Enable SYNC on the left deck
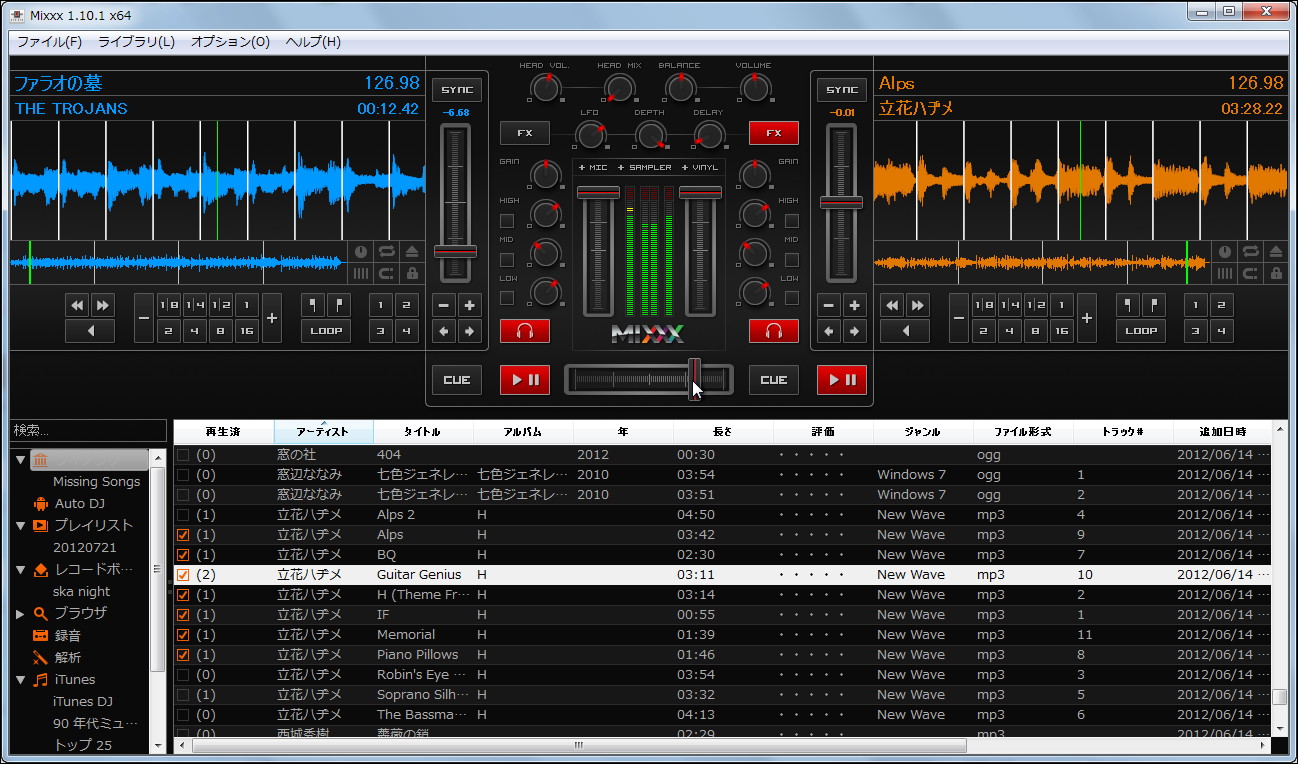The image size is (1298, 764). coord(457,89)
